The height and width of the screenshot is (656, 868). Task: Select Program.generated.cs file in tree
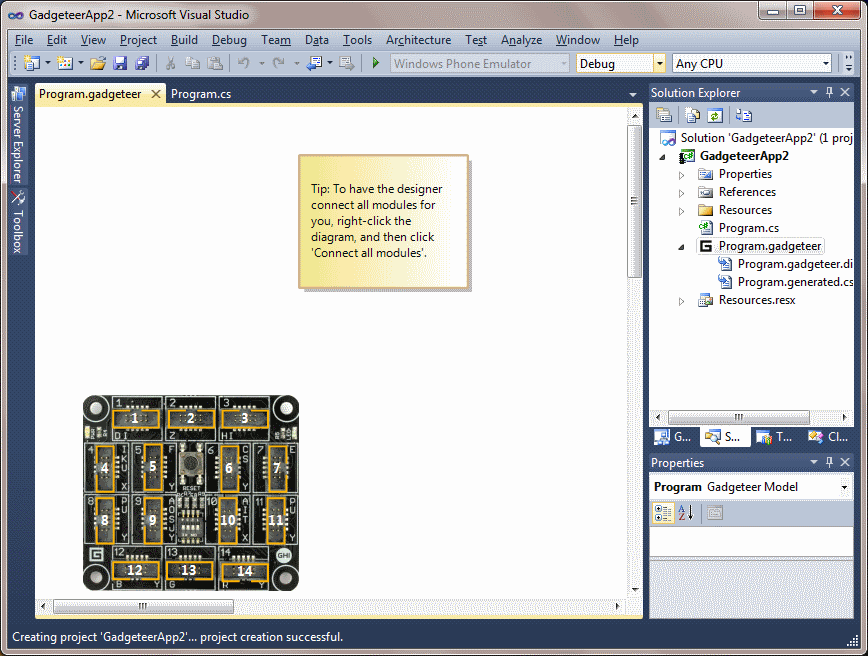click(795, 282)
